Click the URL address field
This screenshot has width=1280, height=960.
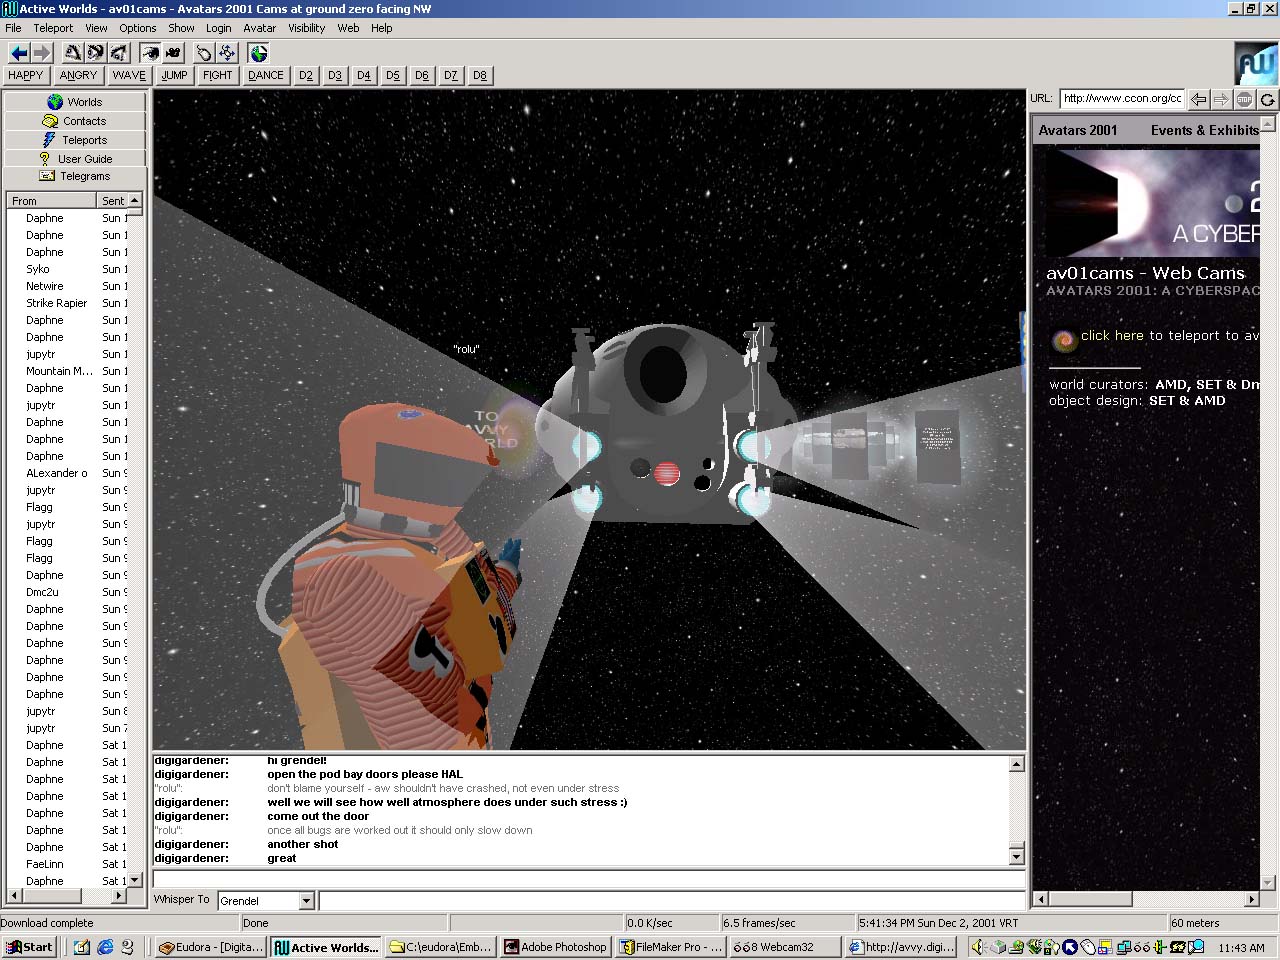(x=1122, y=98)
